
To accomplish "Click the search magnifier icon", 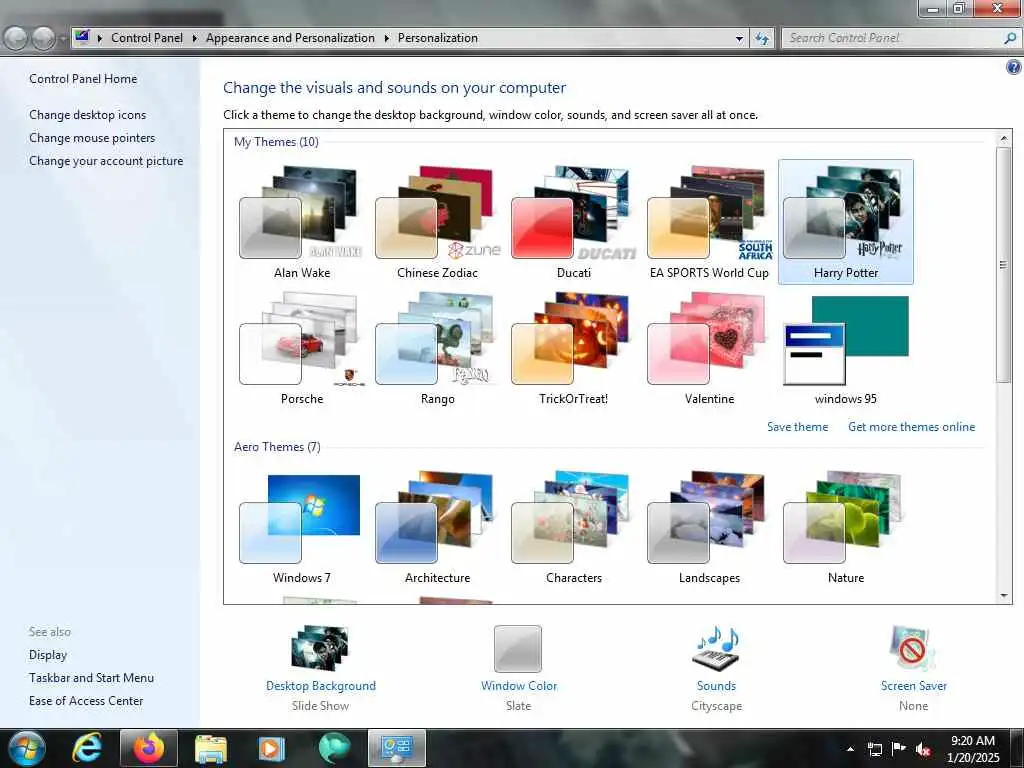I will pyautogui.click(x=1010, y=38).
